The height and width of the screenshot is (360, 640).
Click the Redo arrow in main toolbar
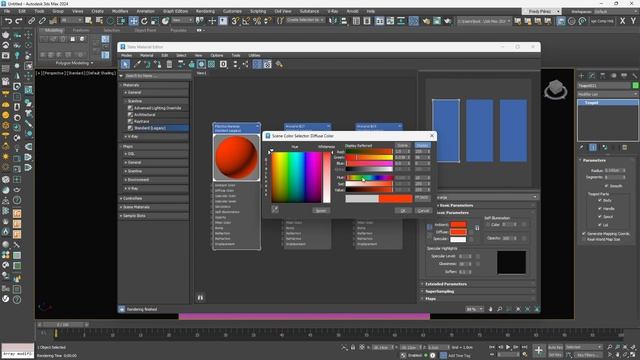(x=18, y=20)
